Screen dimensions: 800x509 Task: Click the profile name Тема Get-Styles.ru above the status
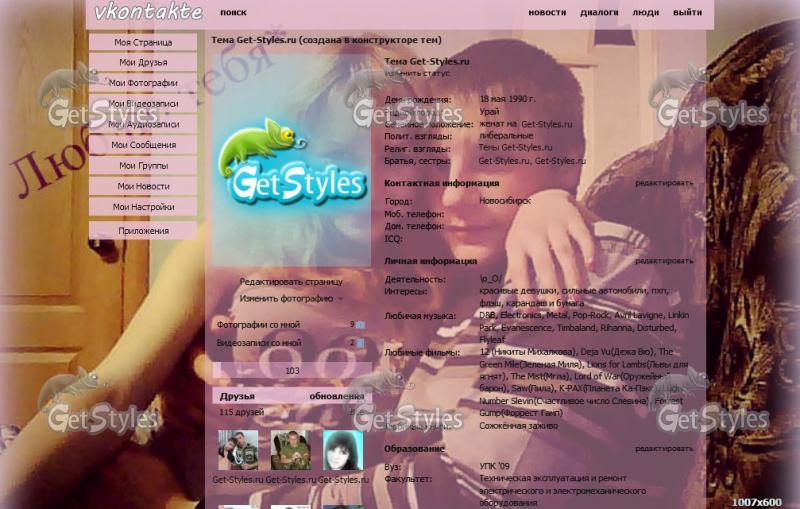[427, 62]
